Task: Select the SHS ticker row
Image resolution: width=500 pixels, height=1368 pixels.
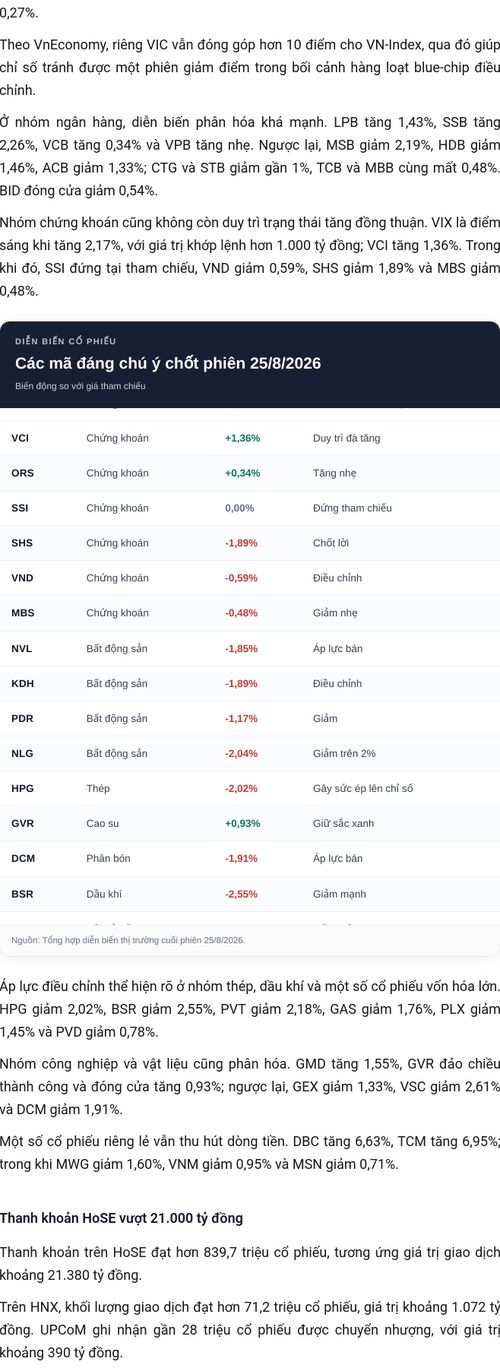Action: (250, 543)
